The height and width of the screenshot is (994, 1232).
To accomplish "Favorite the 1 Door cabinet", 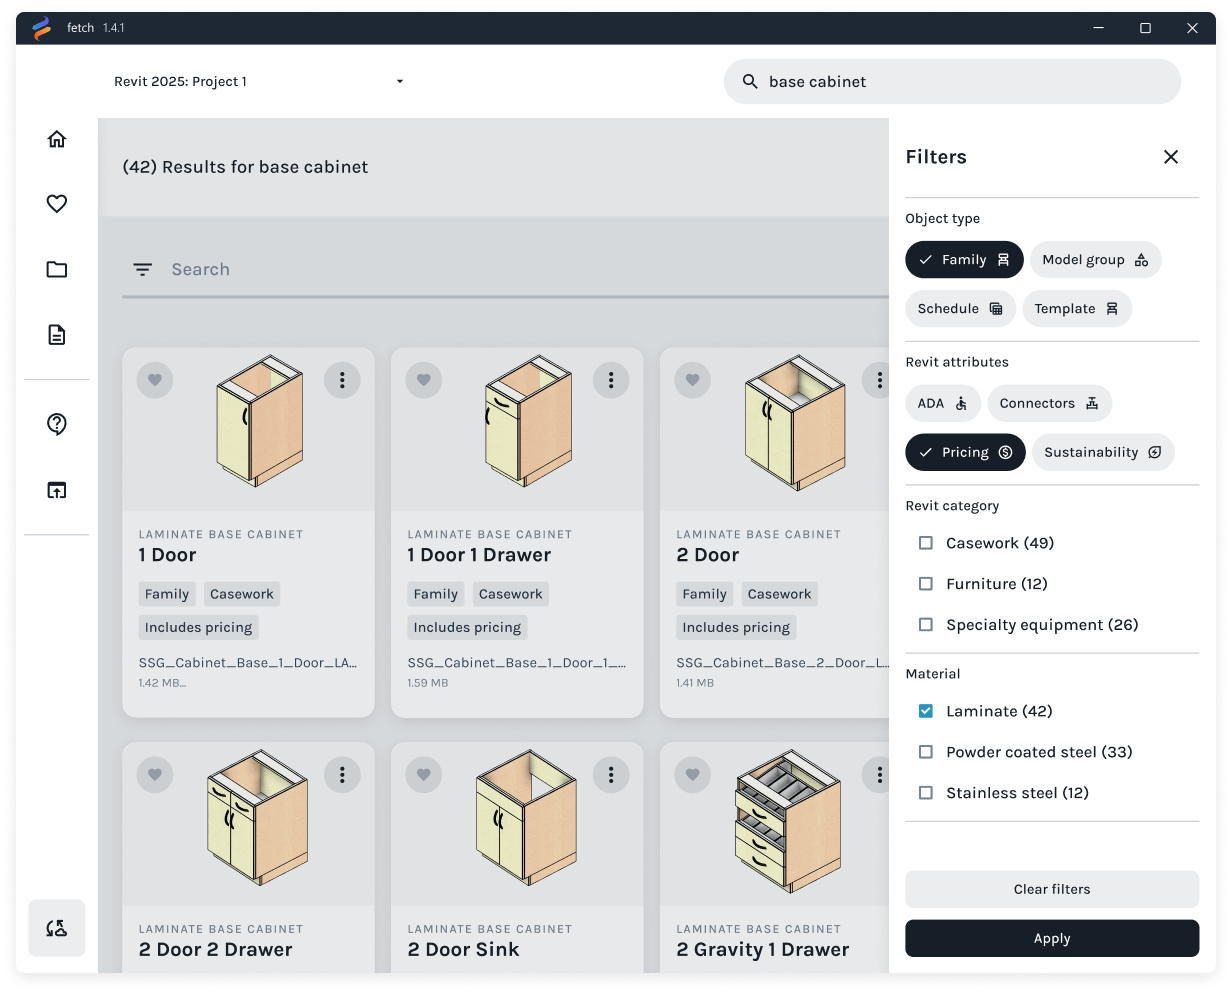I will [x=155, y=380].
